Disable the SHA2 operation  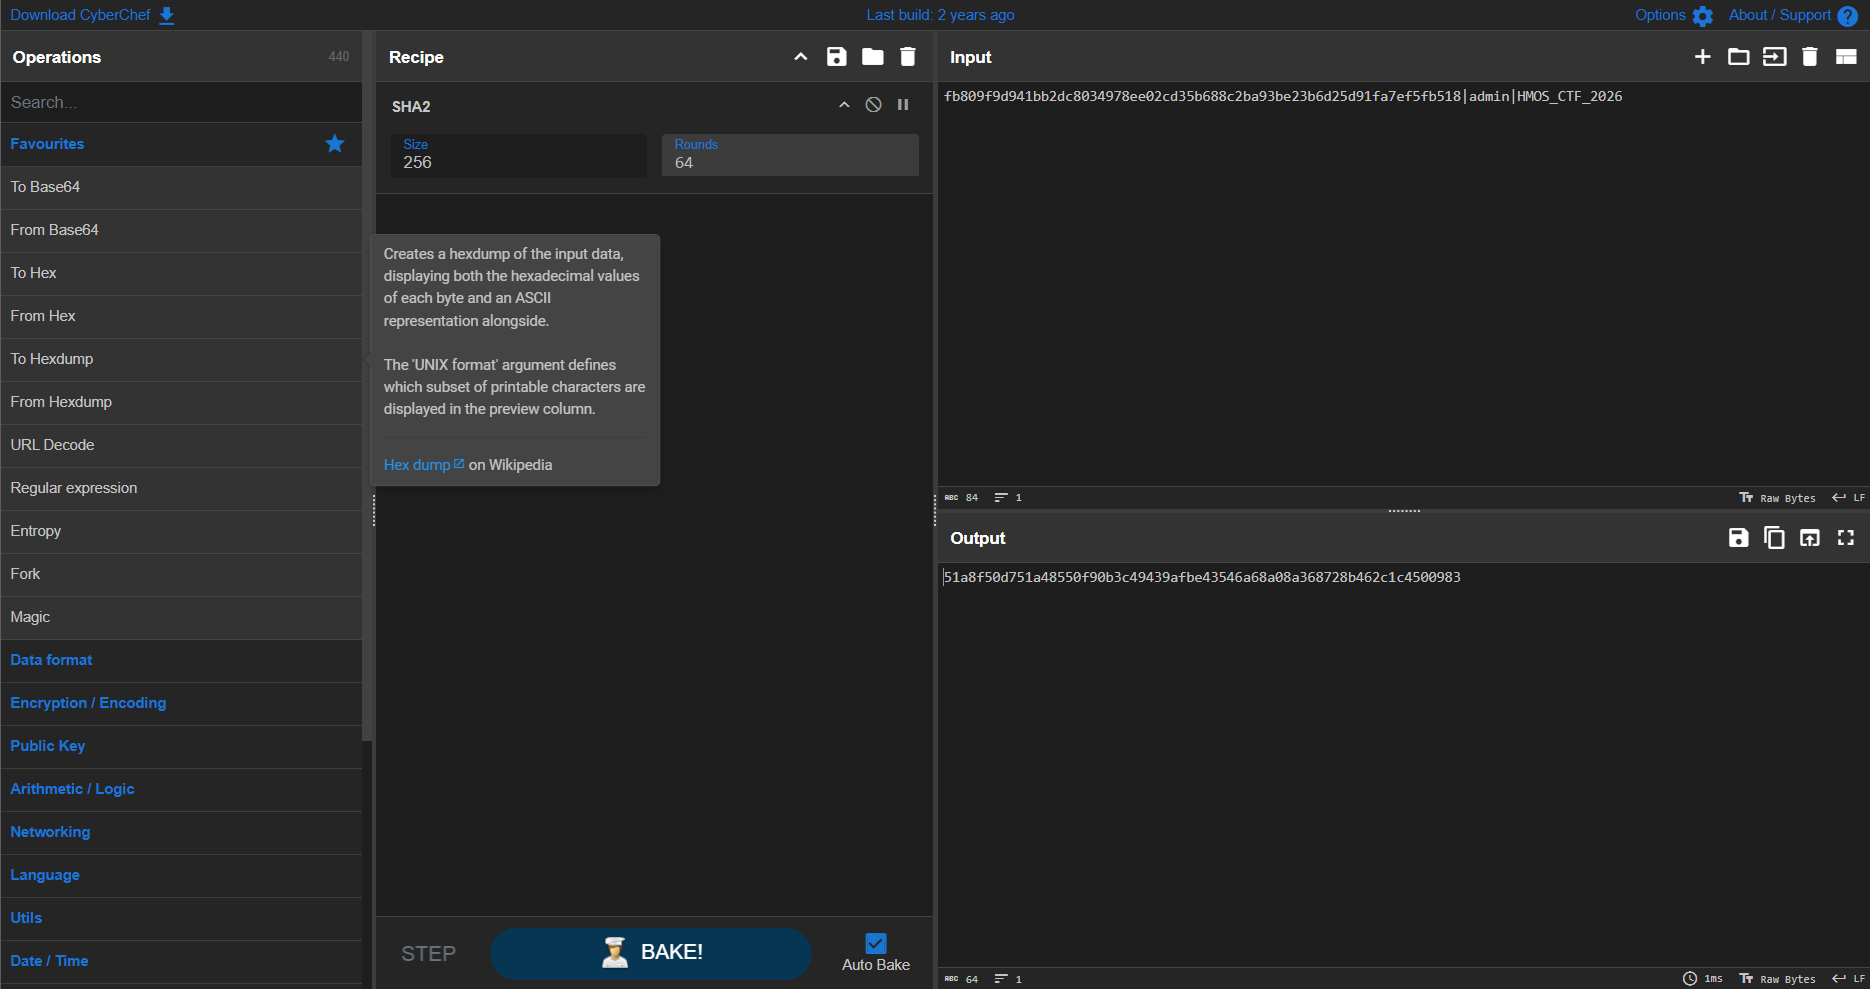874,105
